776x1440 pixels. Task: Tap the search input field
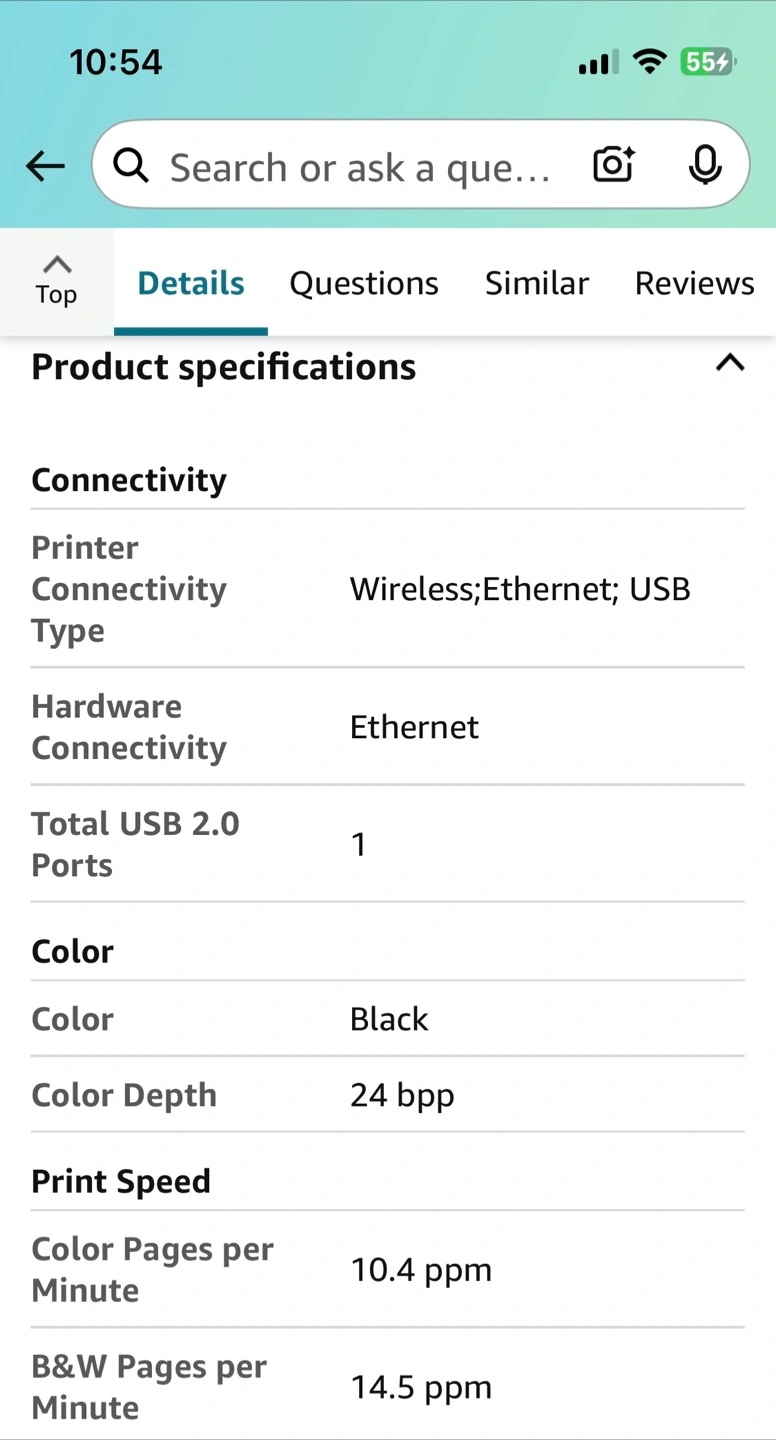tap(360, 167)
